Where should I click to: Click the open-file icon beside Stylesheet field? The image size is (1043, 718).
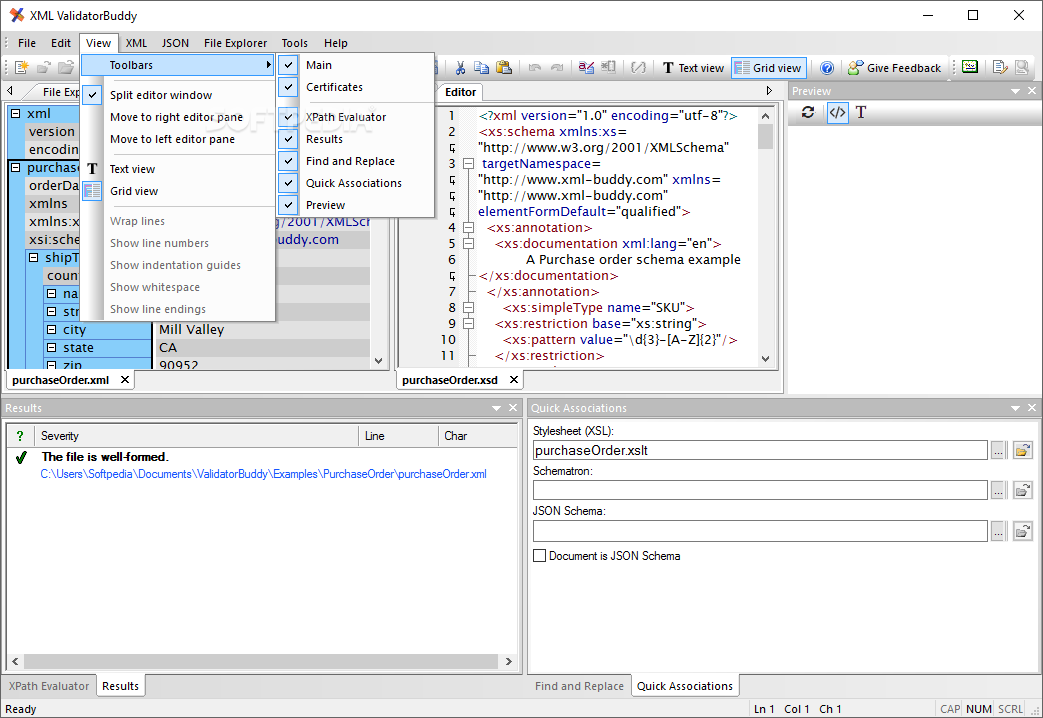point(1022,450)
